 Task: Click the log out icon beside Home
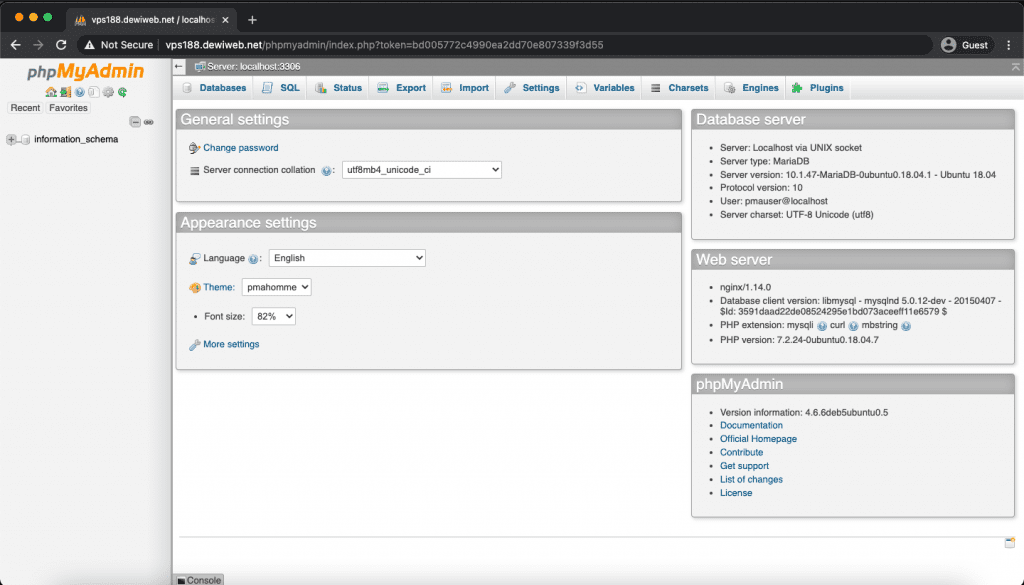coord(65,92)
